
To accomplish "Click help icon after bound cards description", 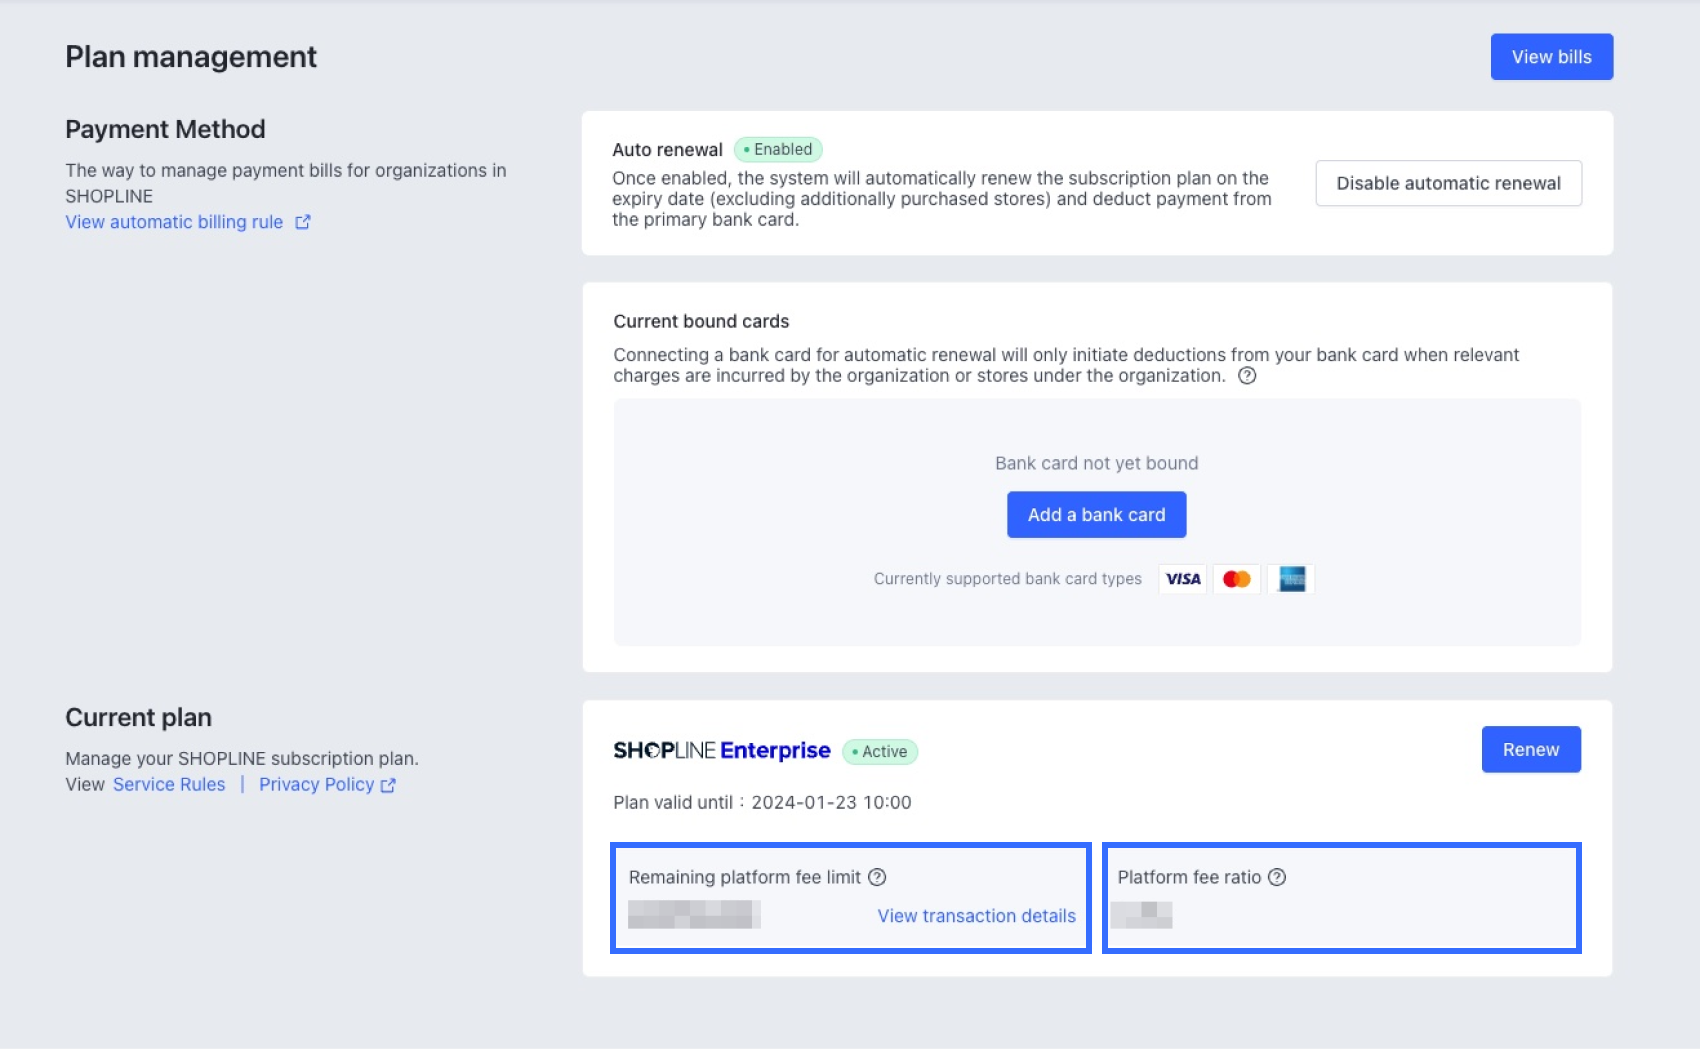I will [x=1247, y=376].
